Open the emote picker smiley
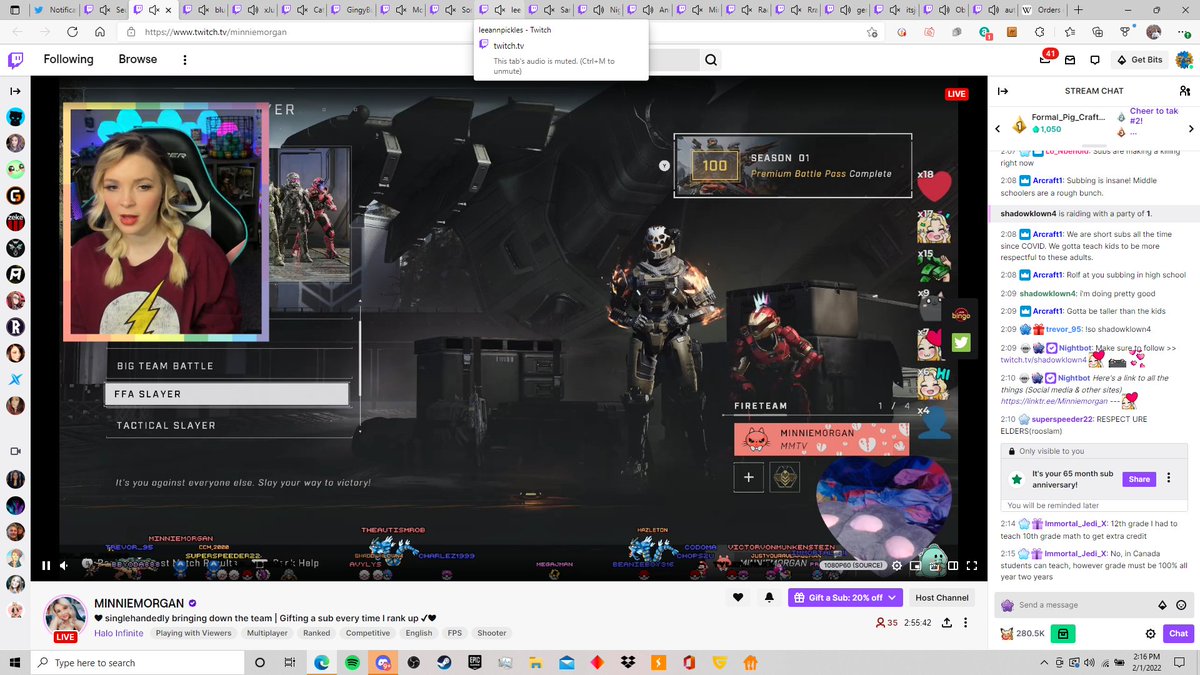The height and width of the screenshot is (675, 1200). click(x=1181, y=605)
